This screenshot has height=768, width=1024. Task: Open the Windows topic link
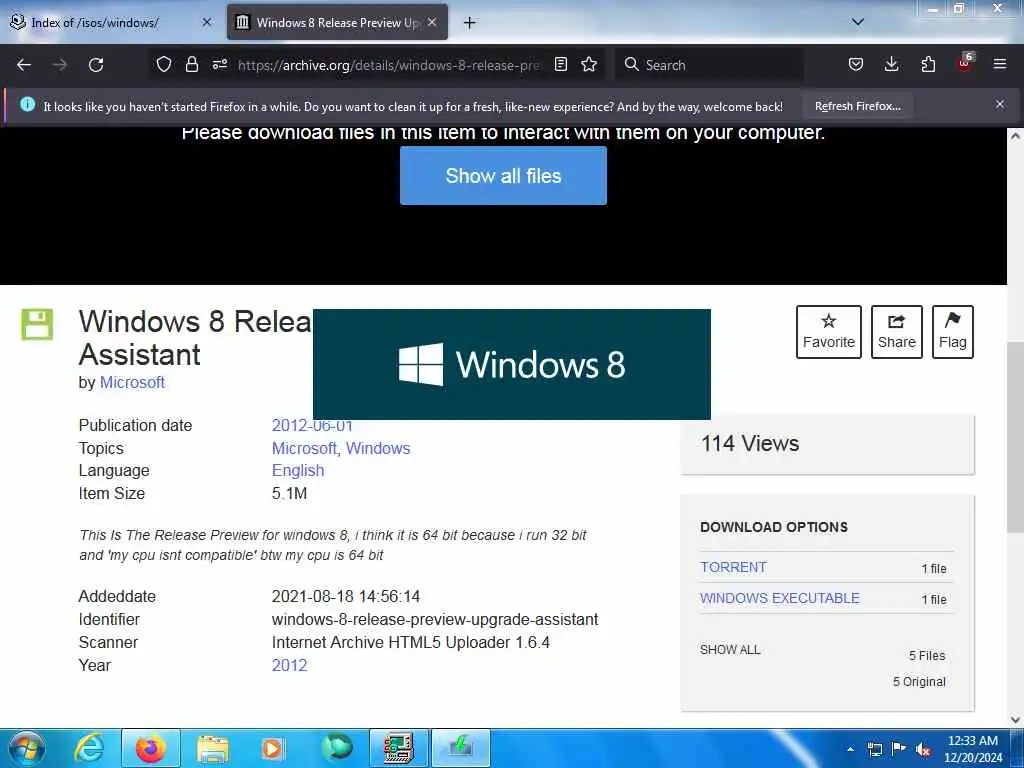click(x=378, y=449)
